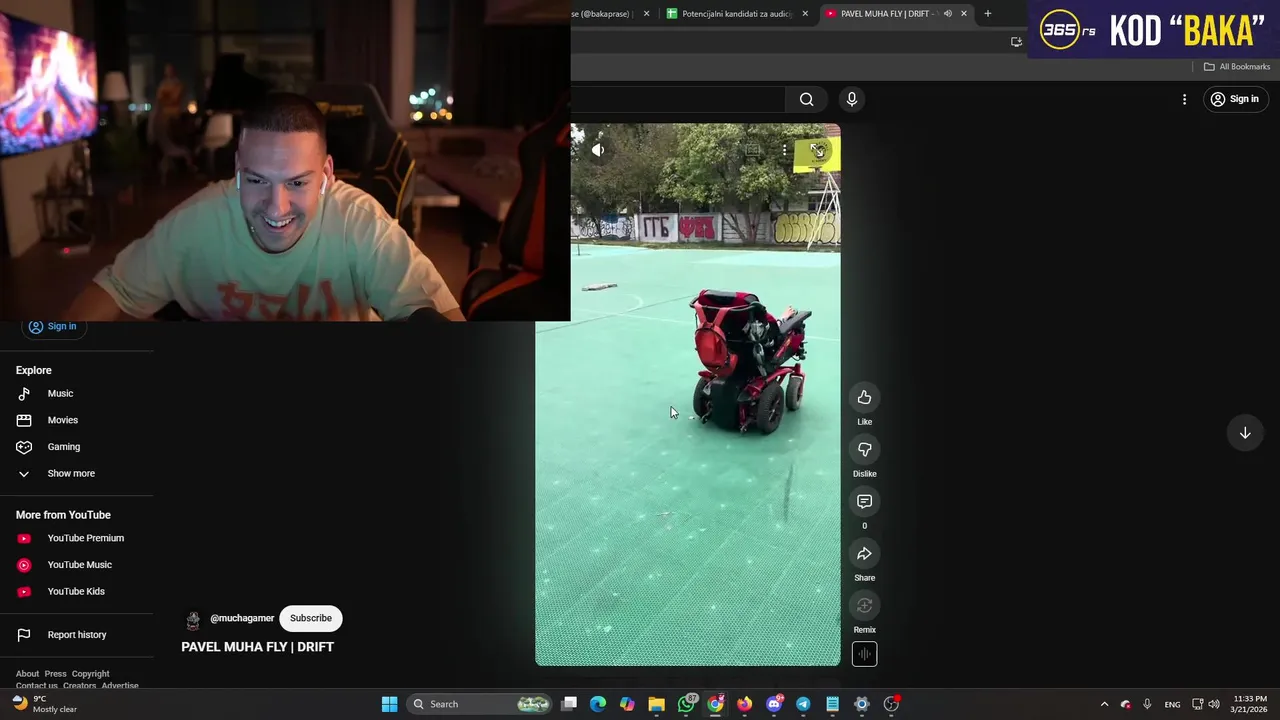The width and height of the screenshot is (1280, 720).
Task: Open the ENG language switcher
Action: 1172,704
